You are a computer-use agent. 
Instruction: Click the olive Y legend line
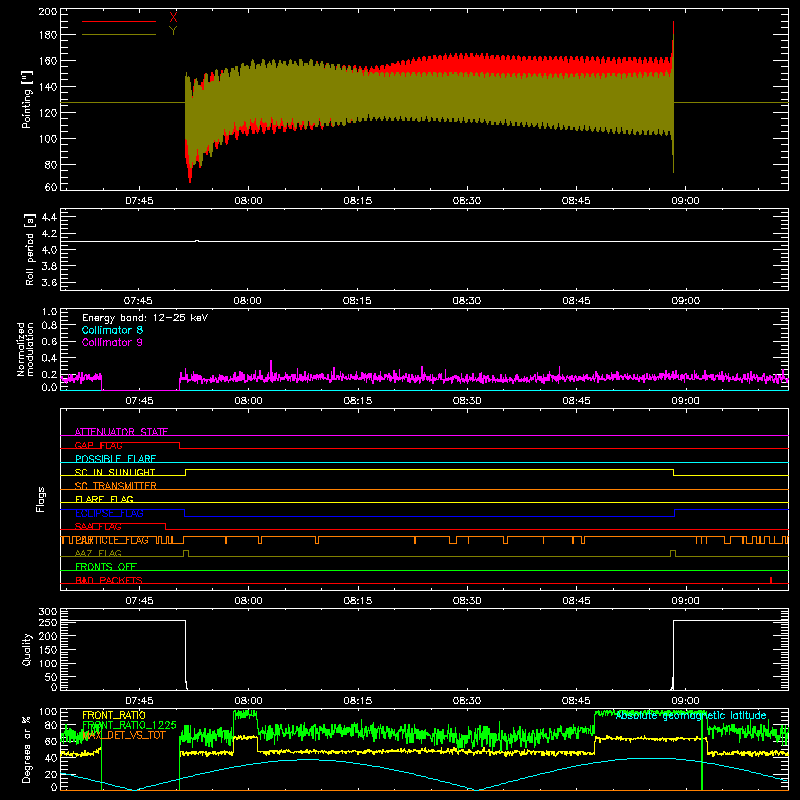pyautogui.click(x=119, y=35)
